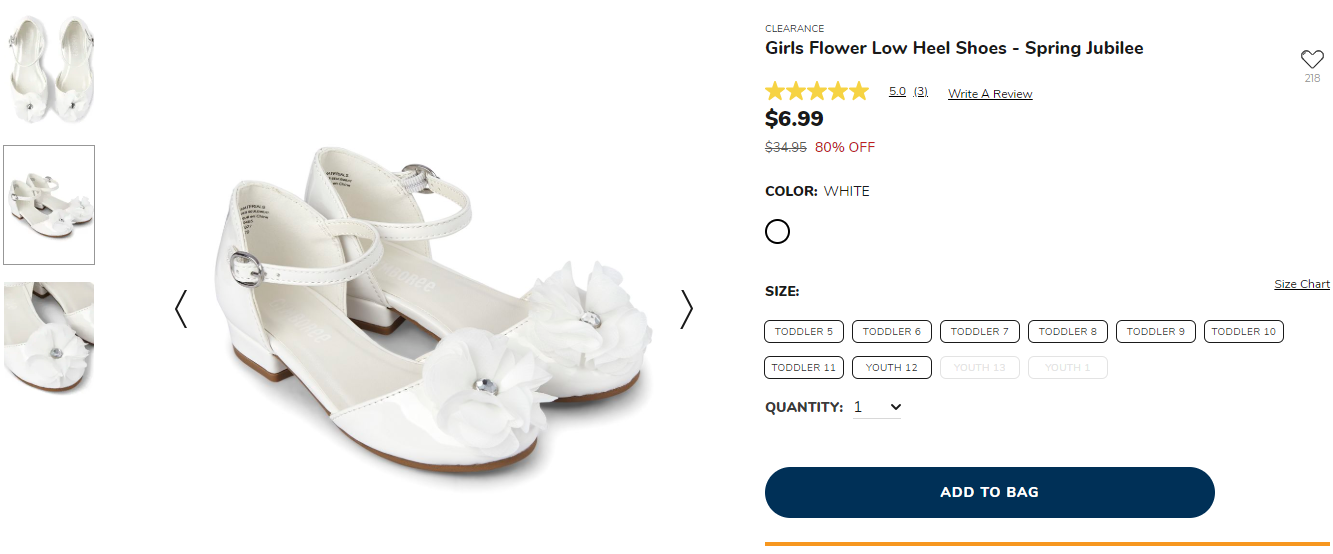Show previous product image with left arrow
Screen dimensions: 1333x554
[181, 309]
